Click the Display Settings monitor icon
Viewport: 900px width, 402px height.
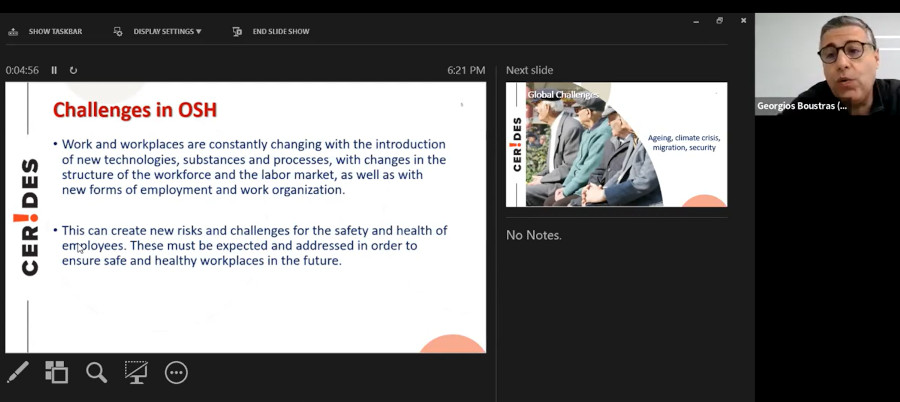pos(118,31)
